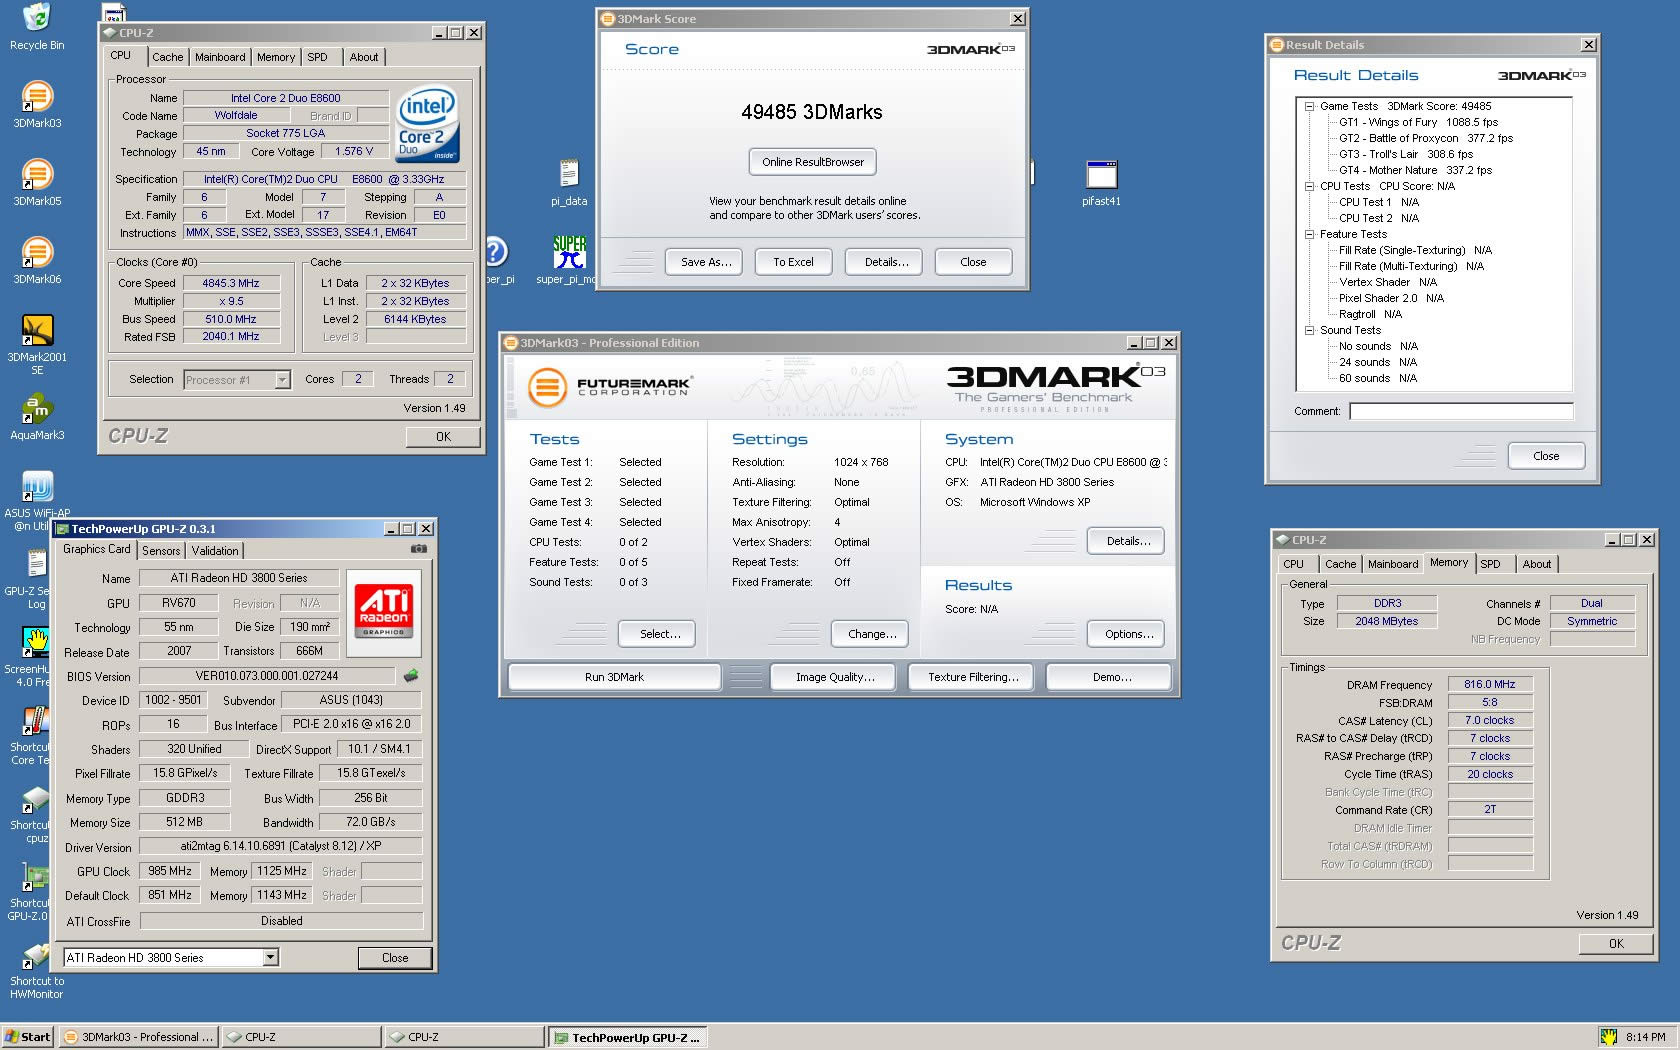This screenshot has width=1680, height=1050.
Task: Open the pifast41 desktop icon
Action: click(1101, 182)
